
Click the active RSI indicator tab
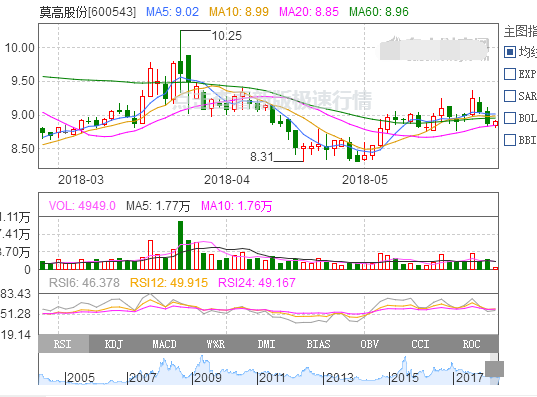click(64, 344)
